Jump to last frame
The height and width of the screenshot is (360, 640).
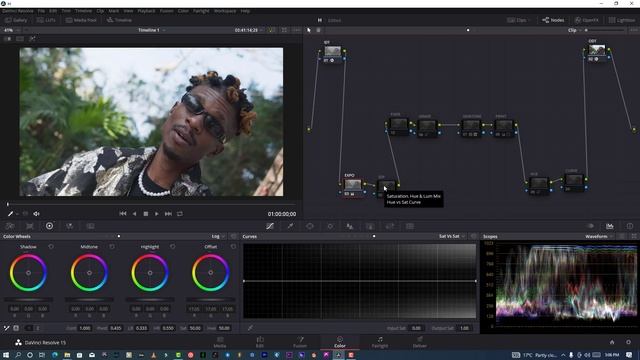pos(168,213)
